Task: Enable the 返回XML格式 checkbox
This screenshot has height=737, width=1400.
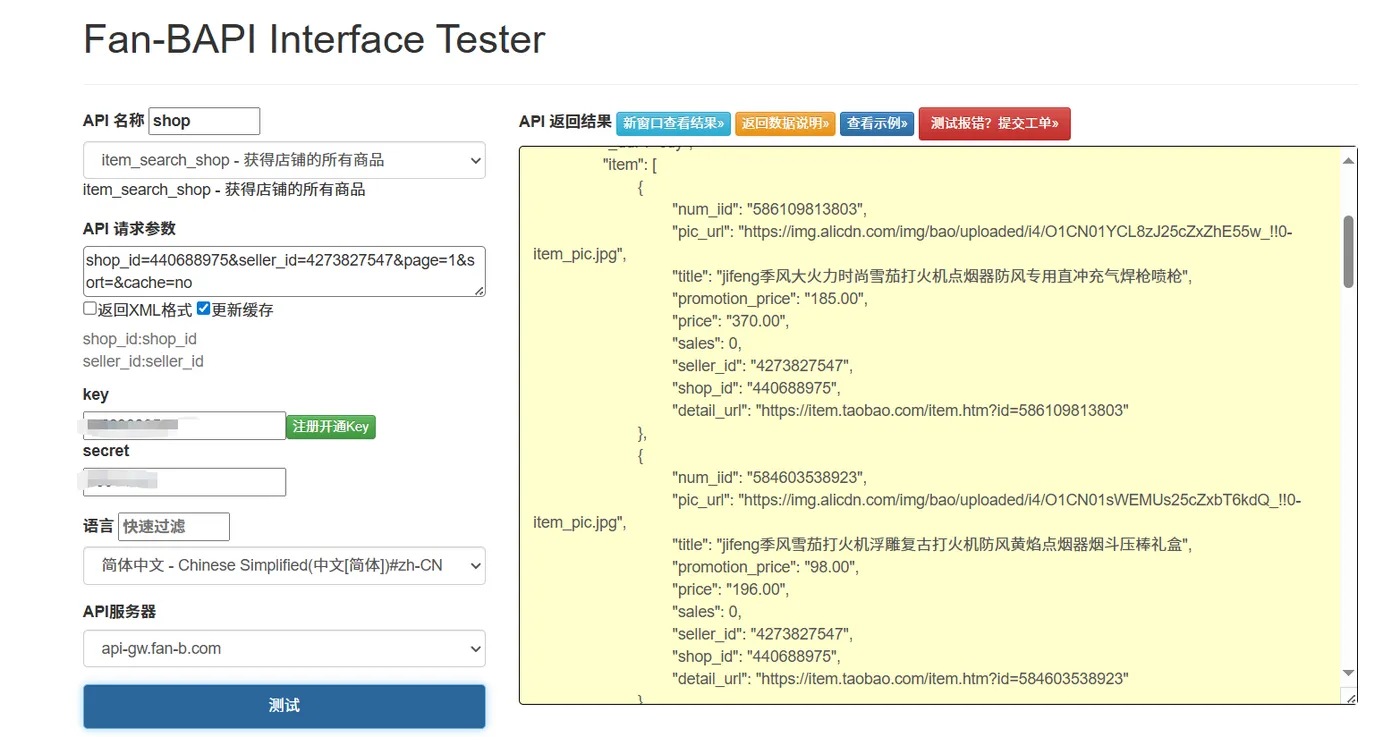Action: click(90, 309)
